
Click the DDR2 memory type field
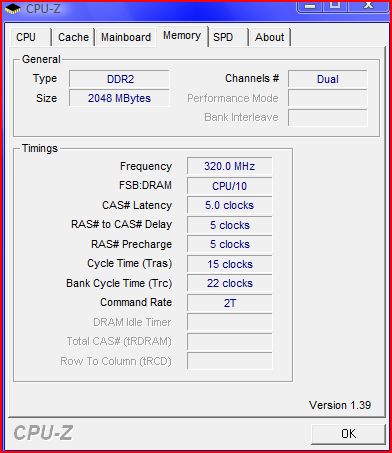point(119,79)
